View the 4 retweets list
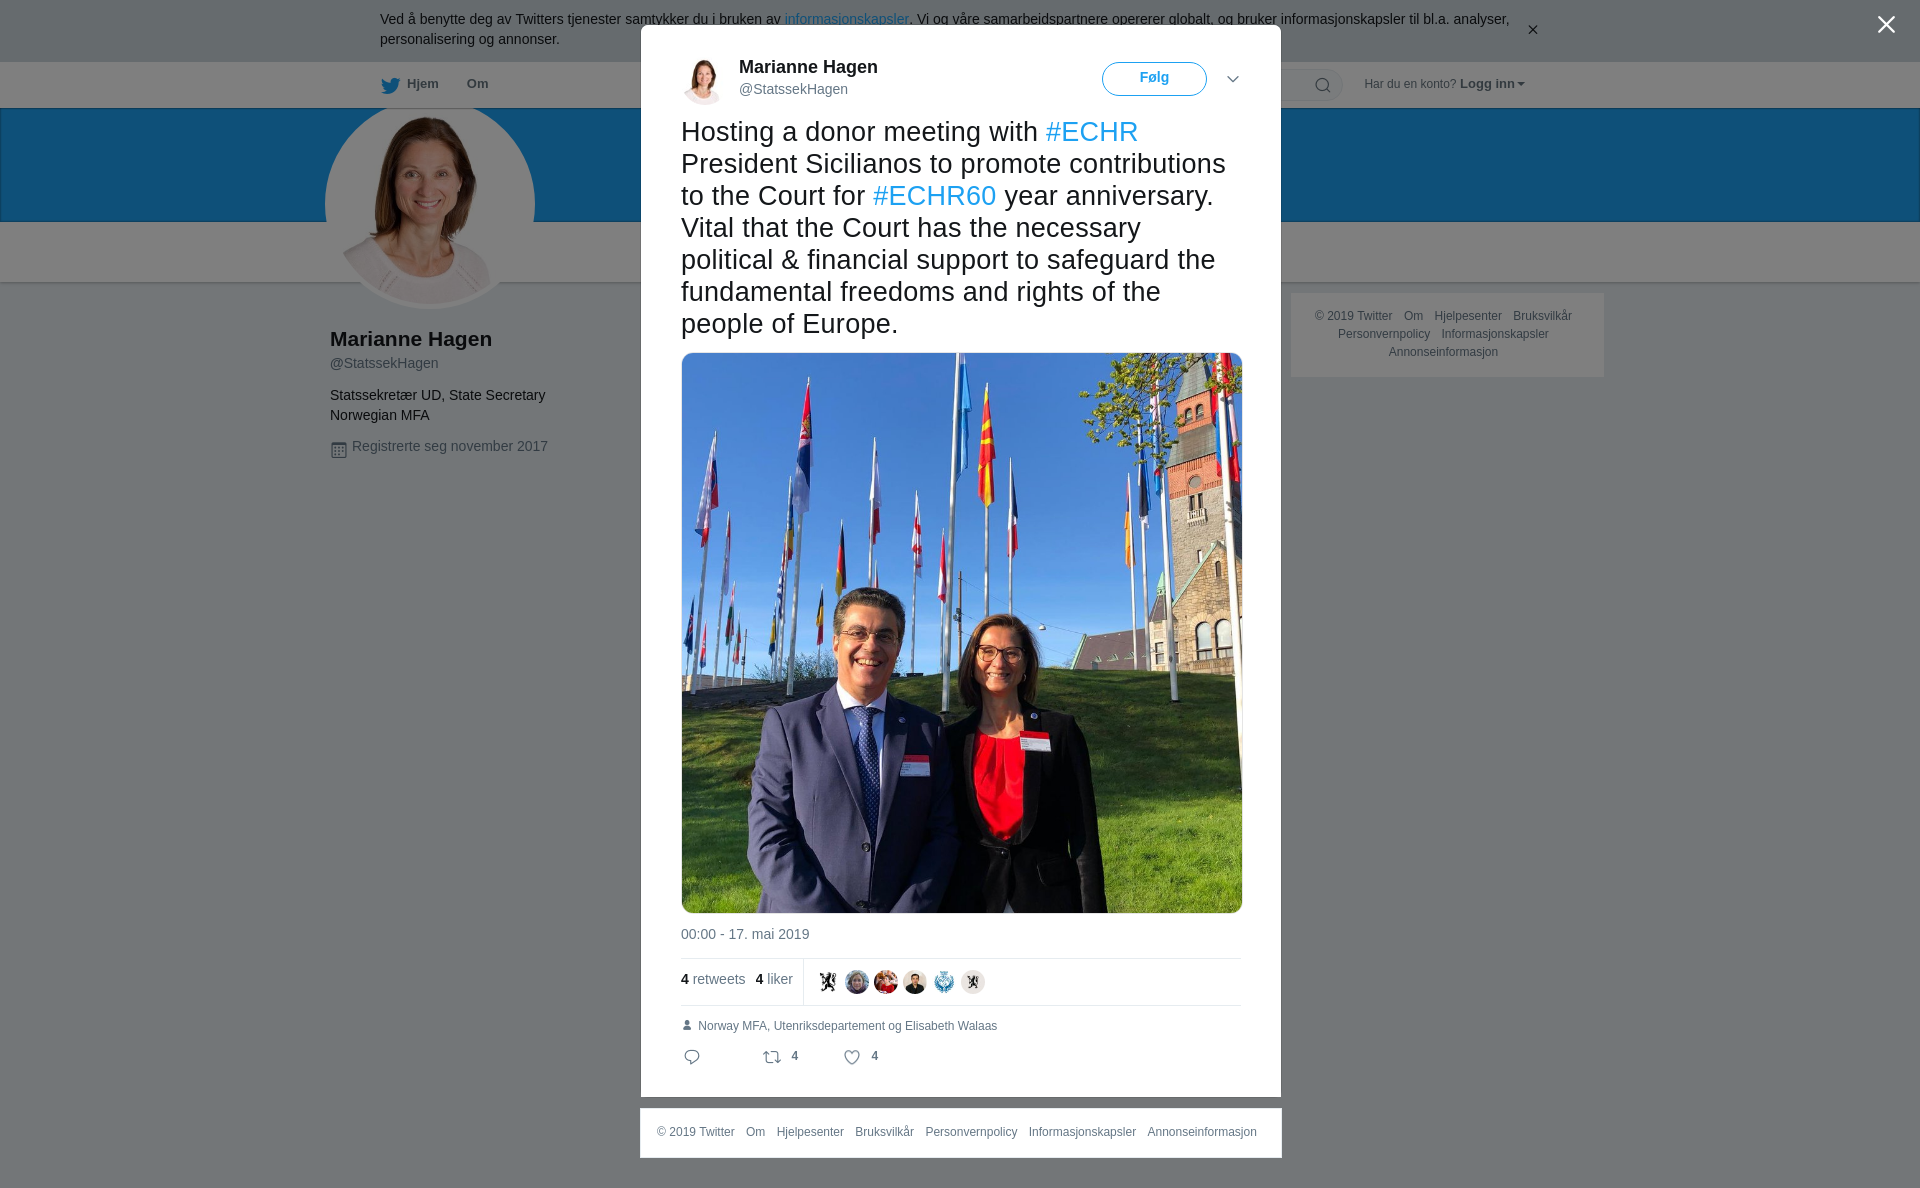The height and width of the screenshot is (1188, 1920). pos(713,979)
